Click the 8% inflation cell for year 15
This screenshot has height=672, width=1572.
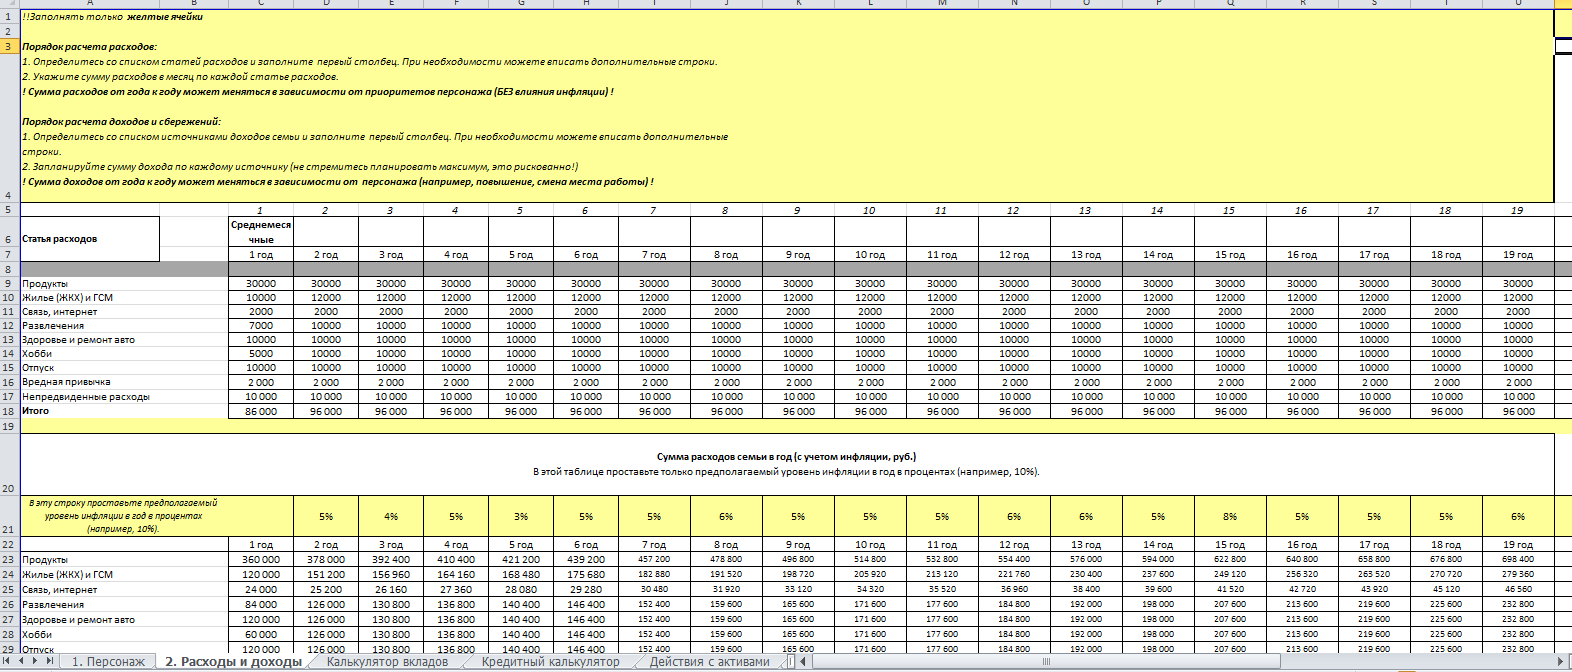click(x=1230, y=516)
